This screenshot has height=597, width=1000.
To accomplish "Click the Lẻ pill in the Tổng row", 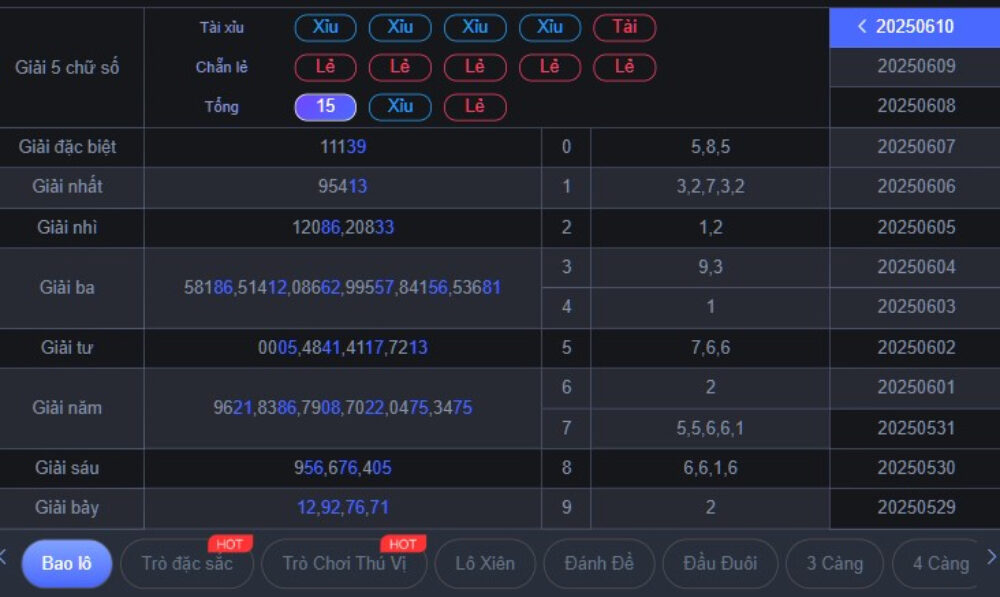I will coord(475,107).
